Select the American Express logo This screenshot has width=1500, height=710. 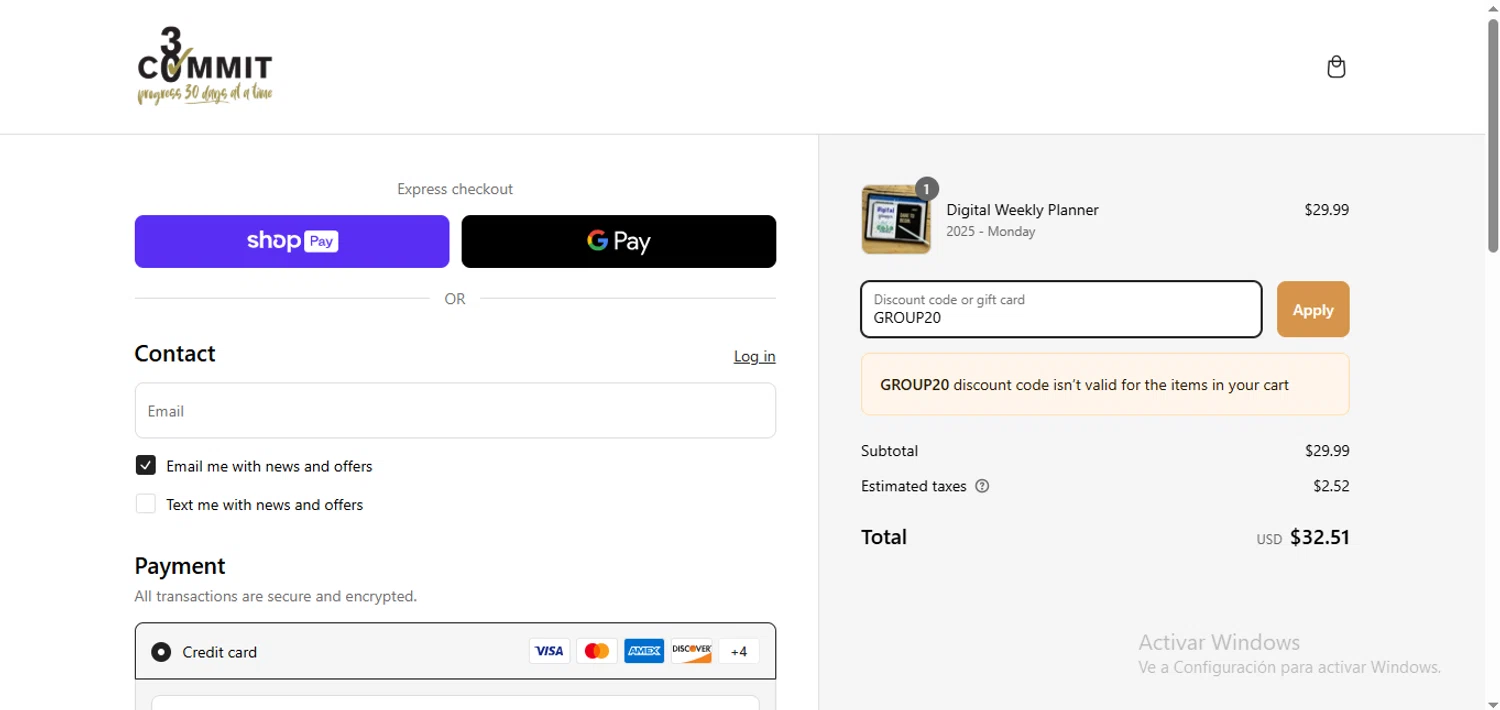point(644,652)
